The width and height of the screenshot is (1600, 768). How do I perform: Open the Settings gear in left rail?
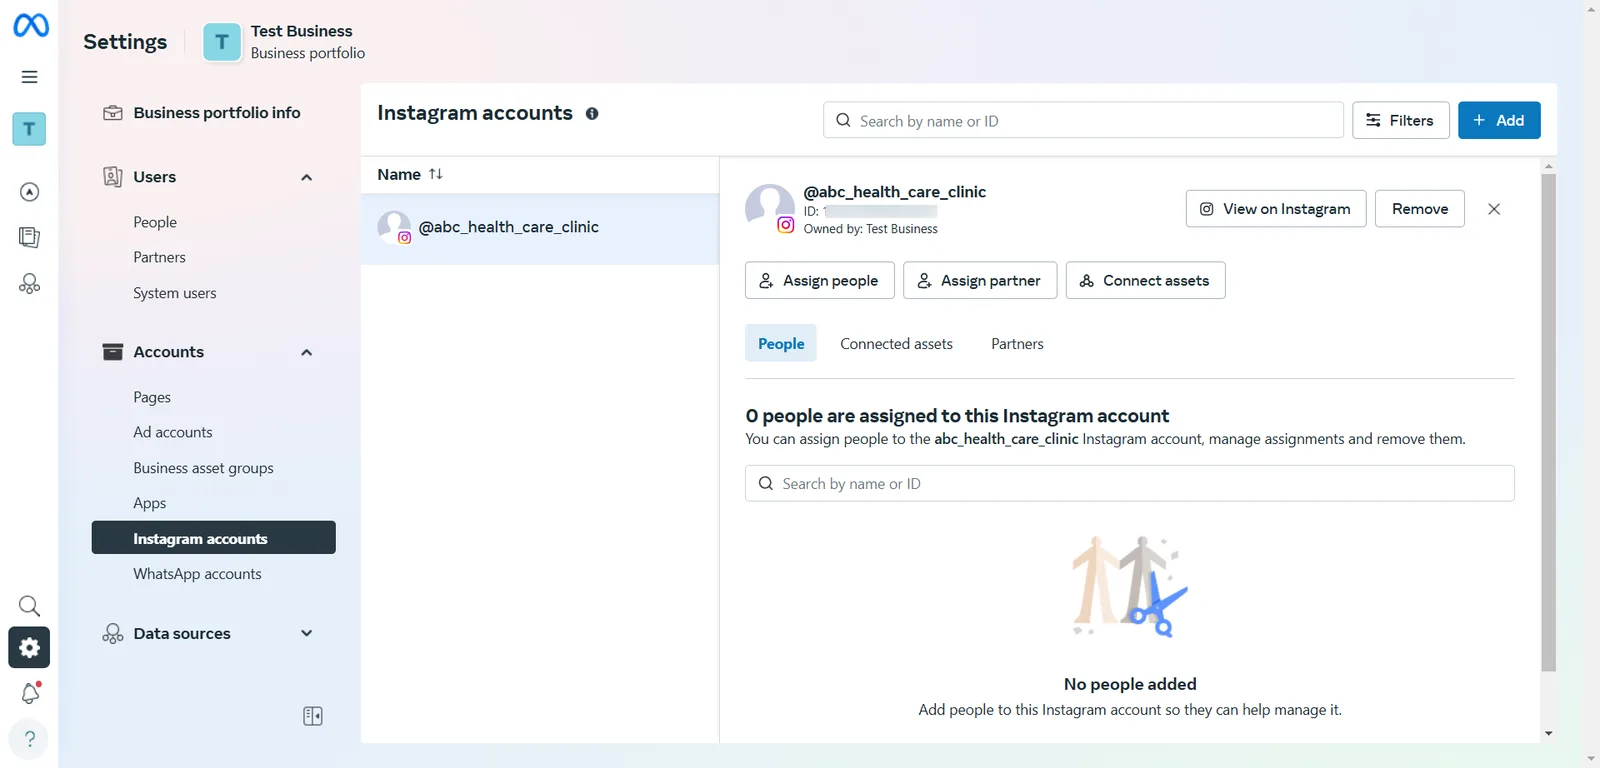[x=29, y=647]
